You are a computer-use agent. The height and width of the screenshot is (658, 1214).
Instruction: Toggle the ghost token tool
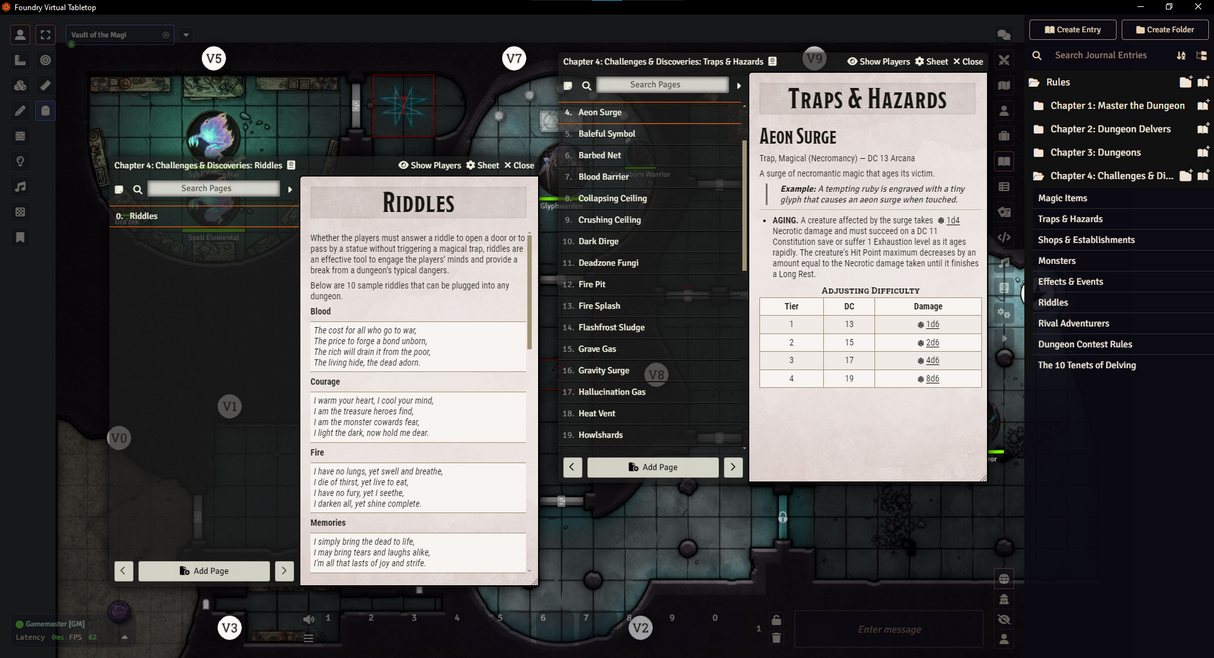pyautogui.click(x=43, y=112)
